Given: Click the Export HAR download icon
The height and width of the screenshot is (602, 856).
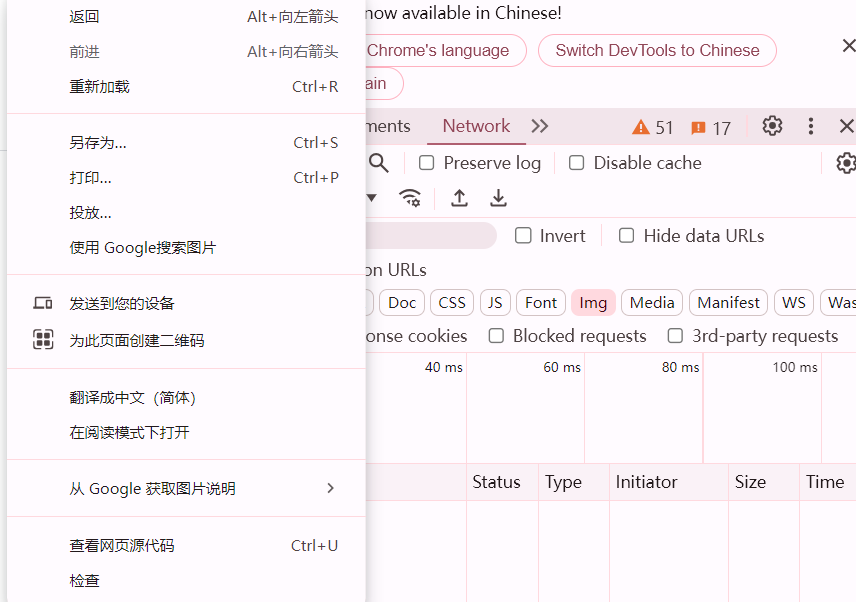Looking at the screenshot, I should click(x=498, y=198).
